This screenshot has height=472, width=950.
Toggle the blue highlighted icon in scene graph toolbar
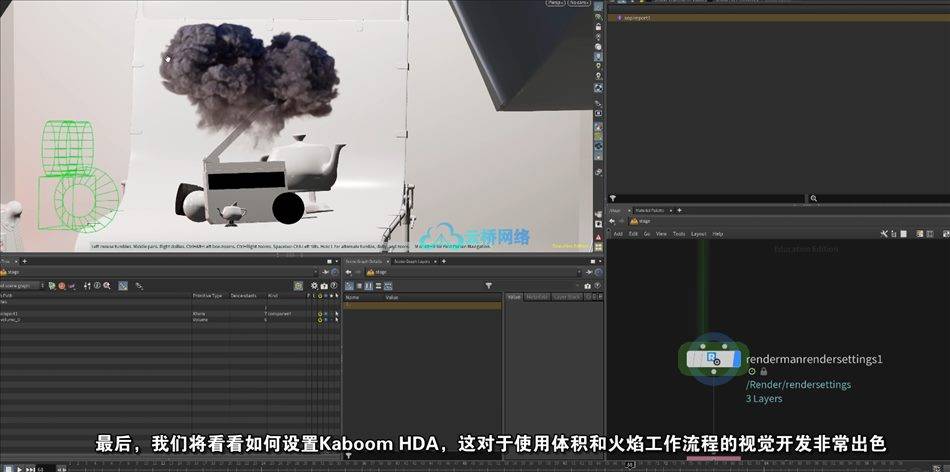(x=123, y=285)
